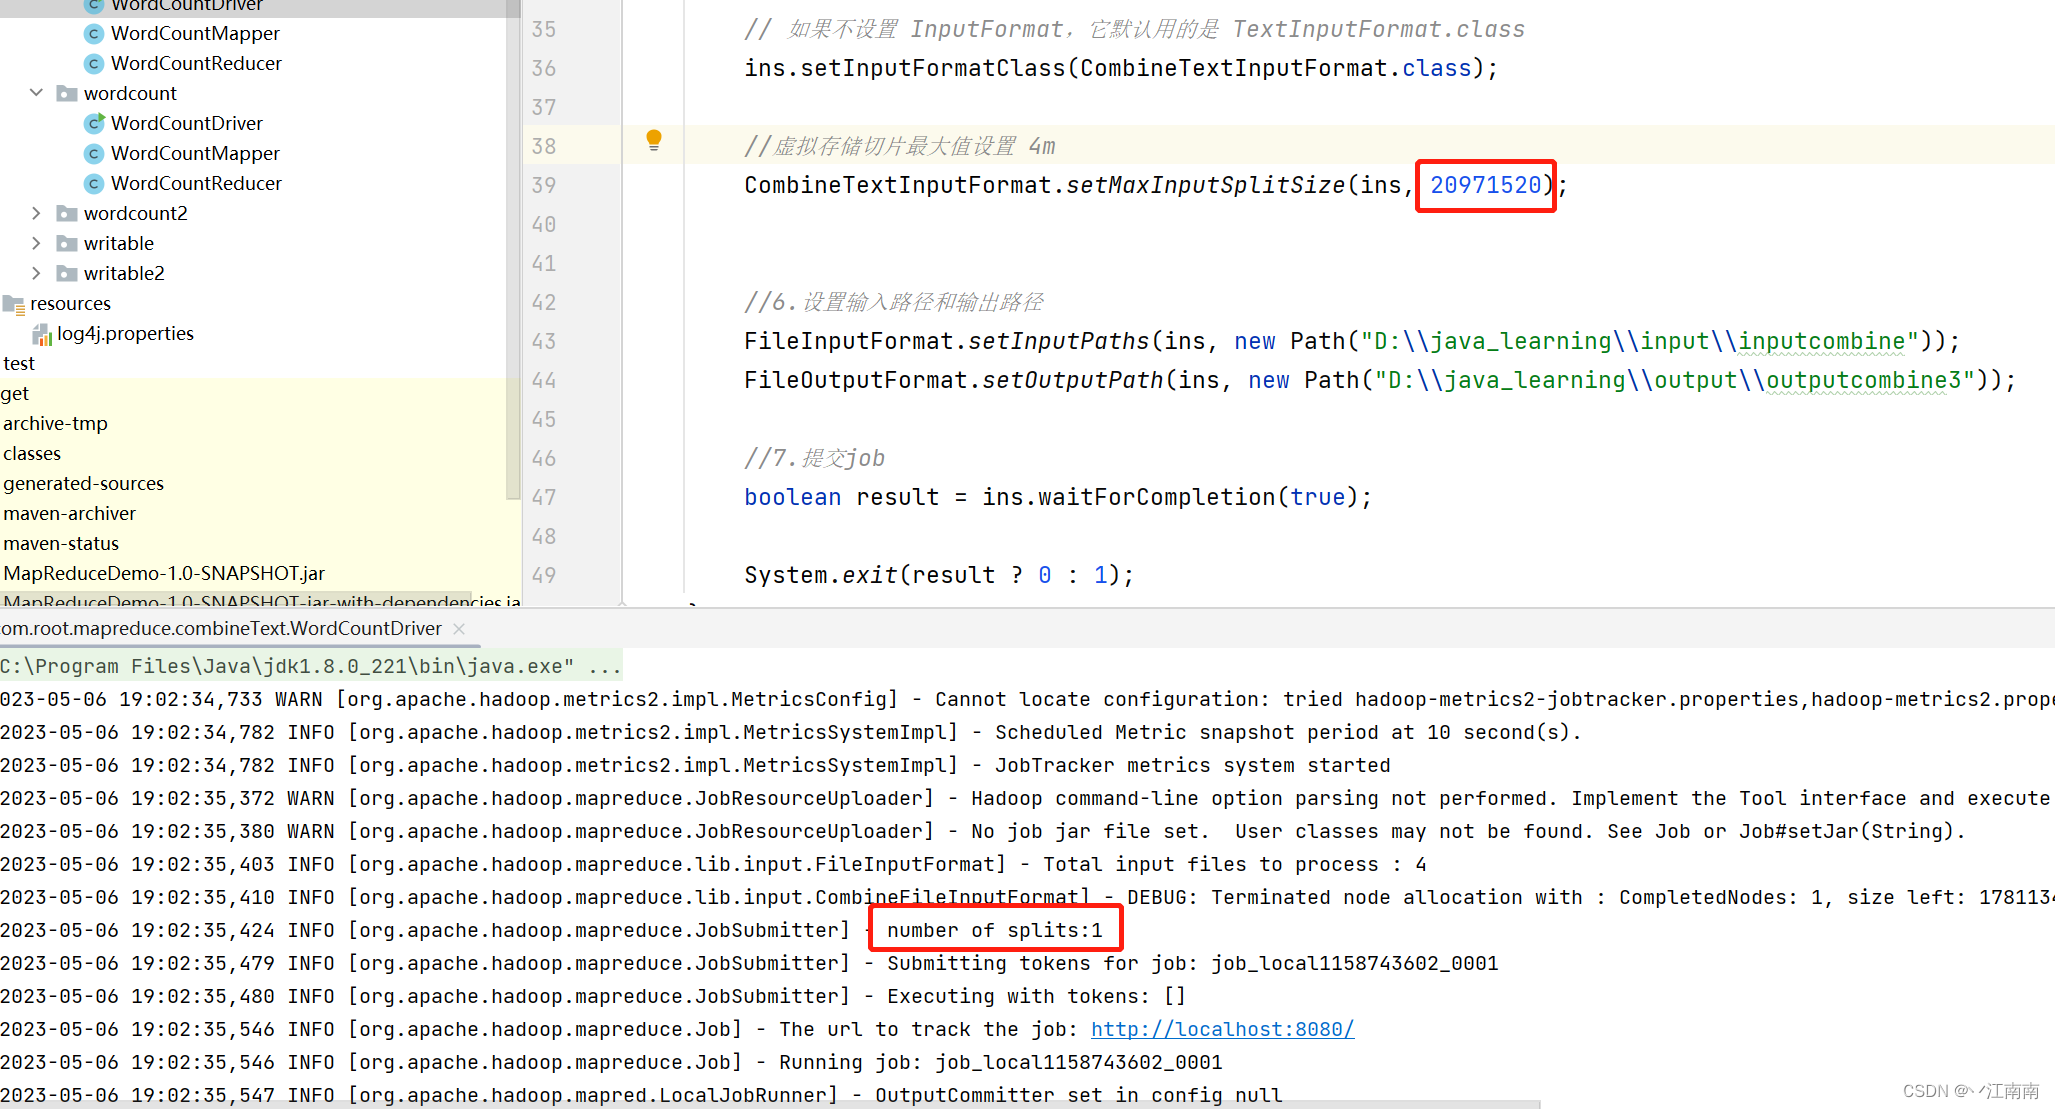Viewport: 2055px width, 1109px height.
Task: Open WordCountDriver class under wordcount folder
Action: (187, 123)
